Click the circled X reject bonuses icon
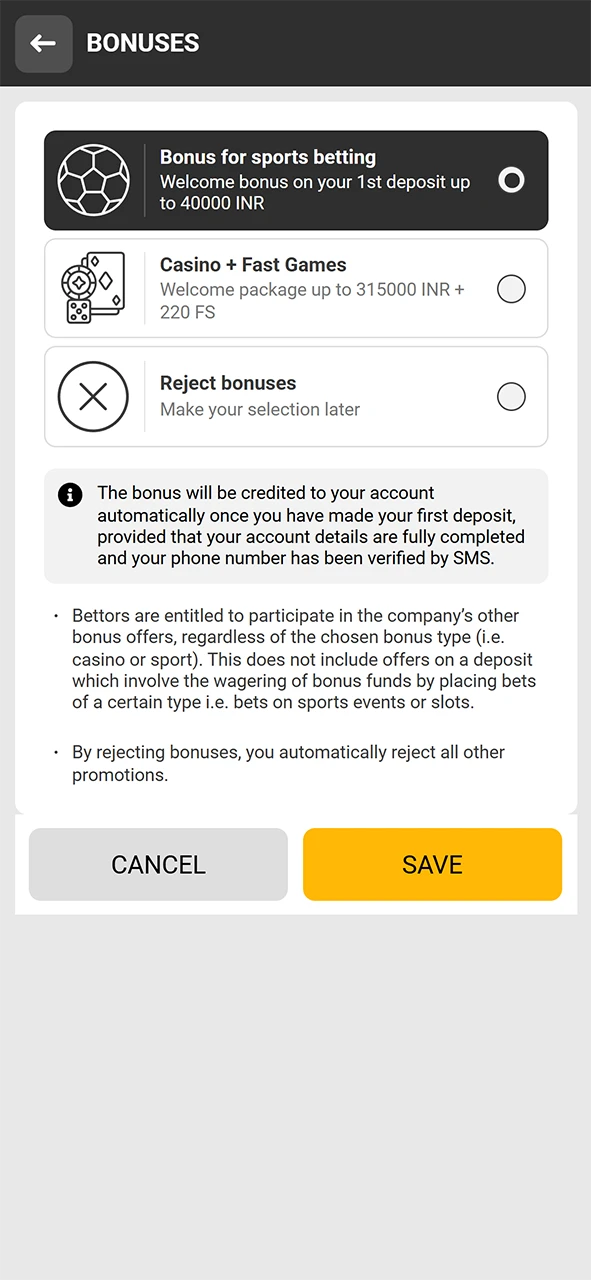This screenshot has width=591, height=1280. click(x=93, y=396)
